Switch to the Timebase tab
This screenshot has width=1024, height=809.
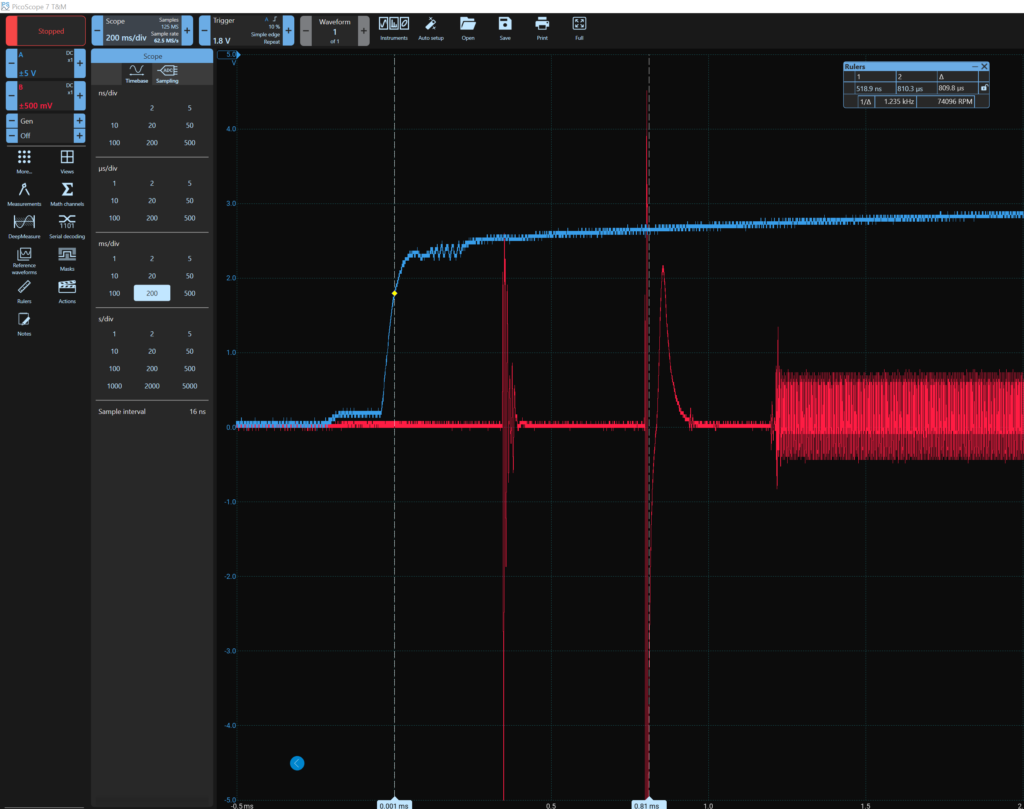coord(136,73)
